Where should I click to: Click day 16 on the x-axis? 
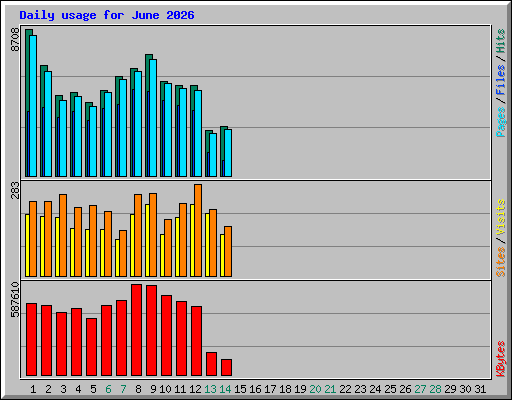tap(255, 389)
